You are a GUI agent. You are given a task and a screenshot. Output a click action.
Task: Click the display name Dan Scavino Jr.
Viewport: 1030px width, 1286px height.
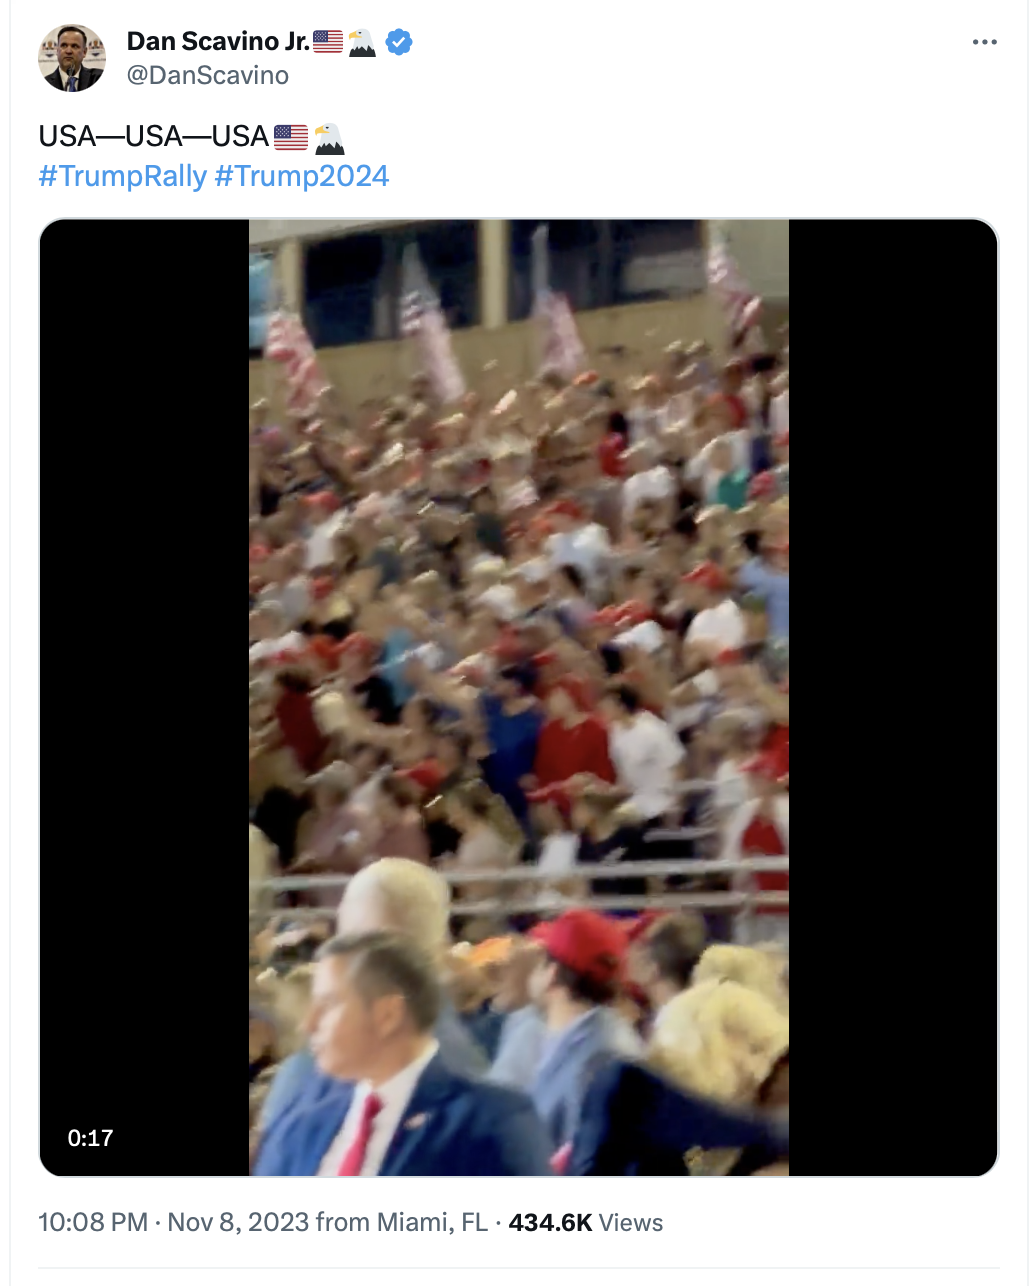pos(218,41)
